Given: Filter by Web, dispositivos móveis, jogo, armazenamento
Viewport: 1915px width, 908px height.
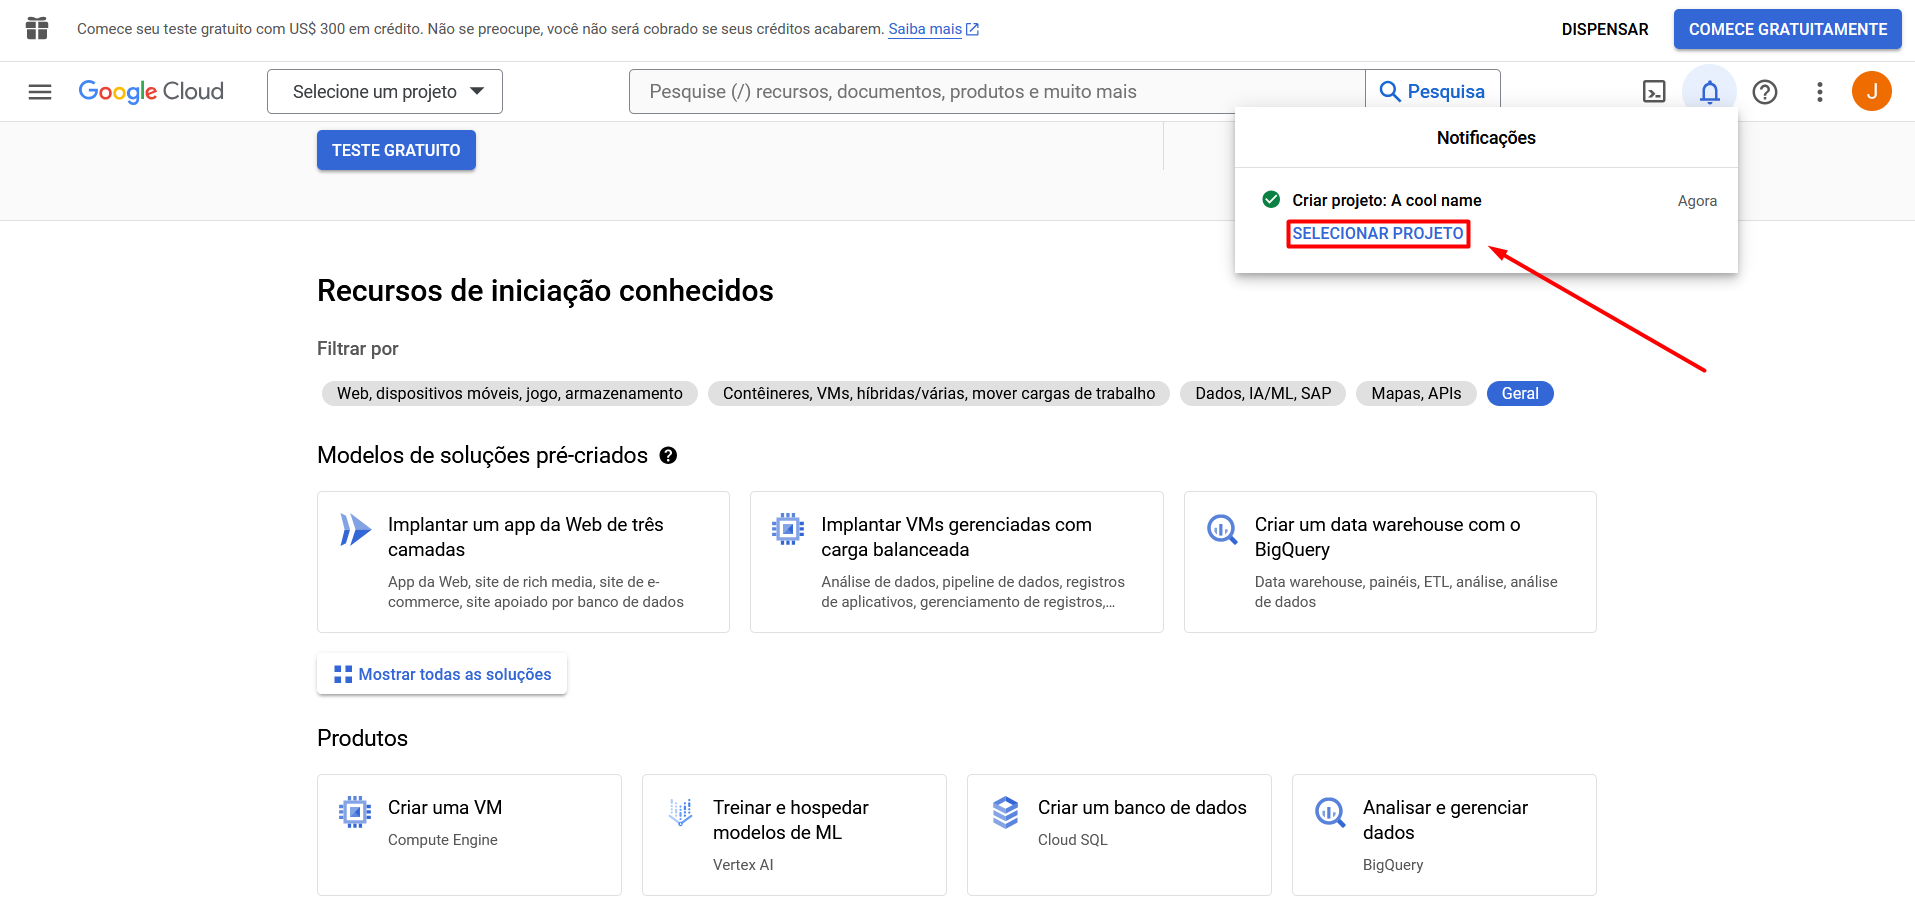Looking at the screenshot, I should click(x=510, y=394).
